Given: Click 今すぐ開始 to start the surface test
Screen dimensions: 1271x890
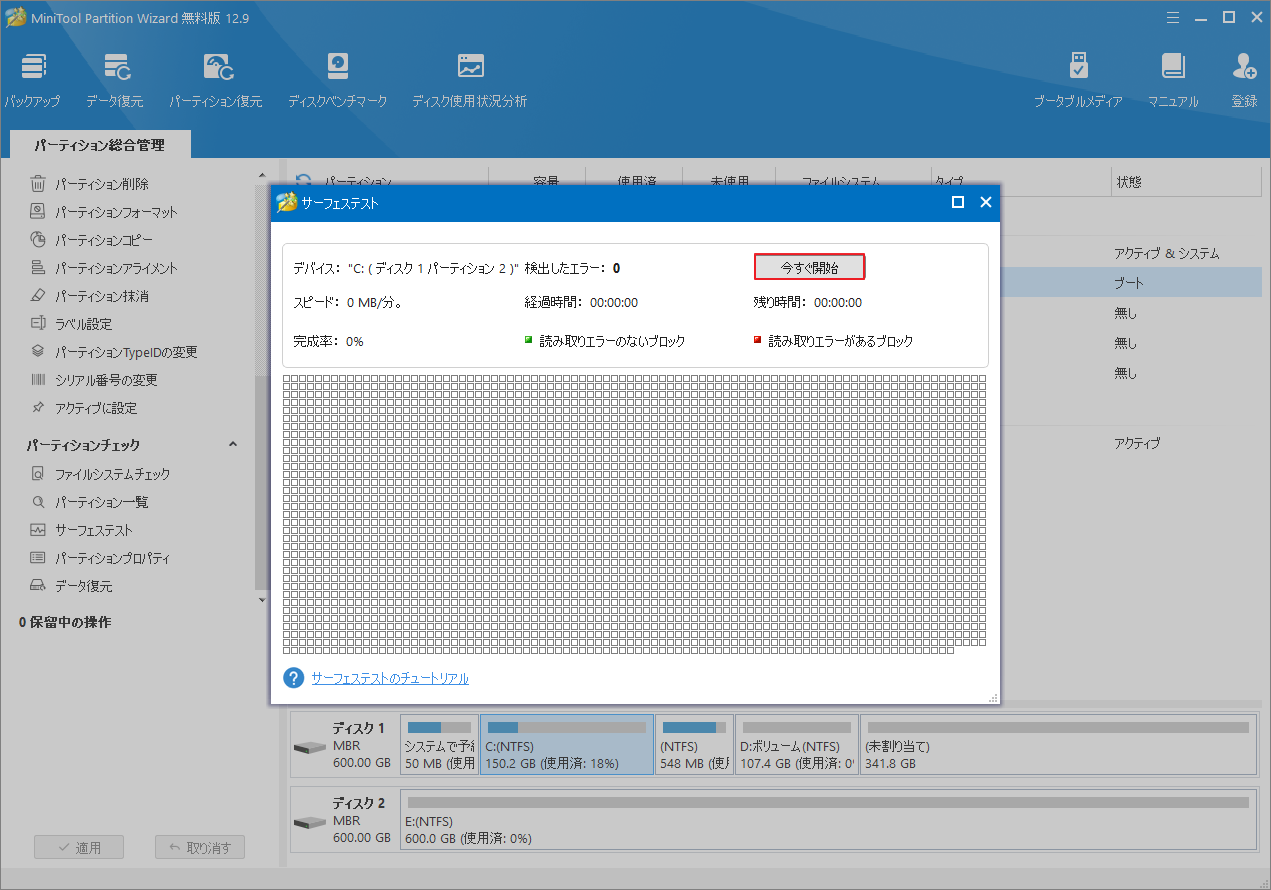Looking at the screenshot, I should 809,266.
